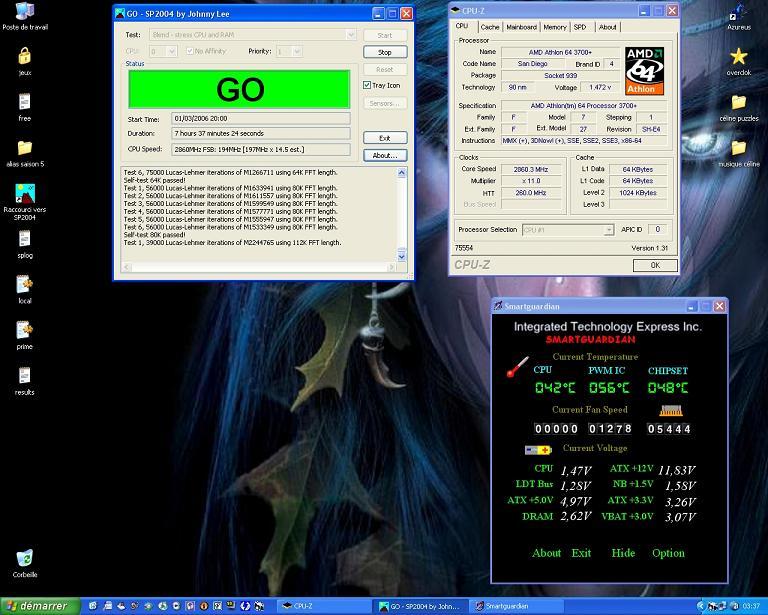The width and height of the screenshot is (768, 615).
Task: Click the battery icon beside Current Voltage
Action: click(x=538, y=449)
